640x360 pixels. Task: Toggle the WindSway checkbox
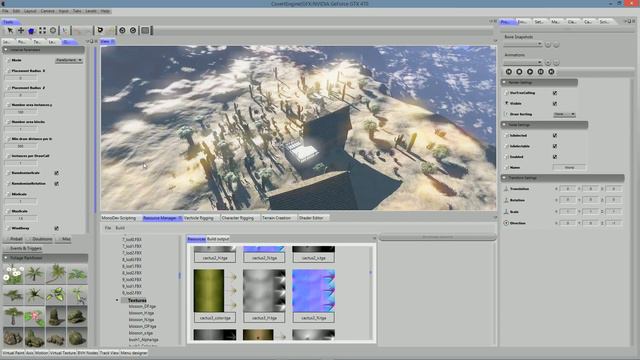coord(56,229)
